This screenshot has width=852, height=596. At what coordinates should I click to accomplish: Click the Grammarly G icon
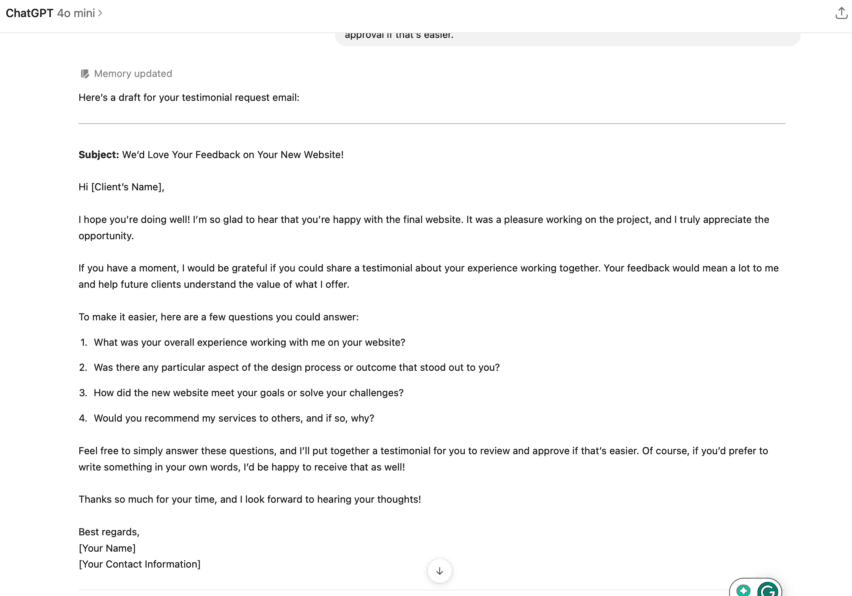tap(767, 590)
